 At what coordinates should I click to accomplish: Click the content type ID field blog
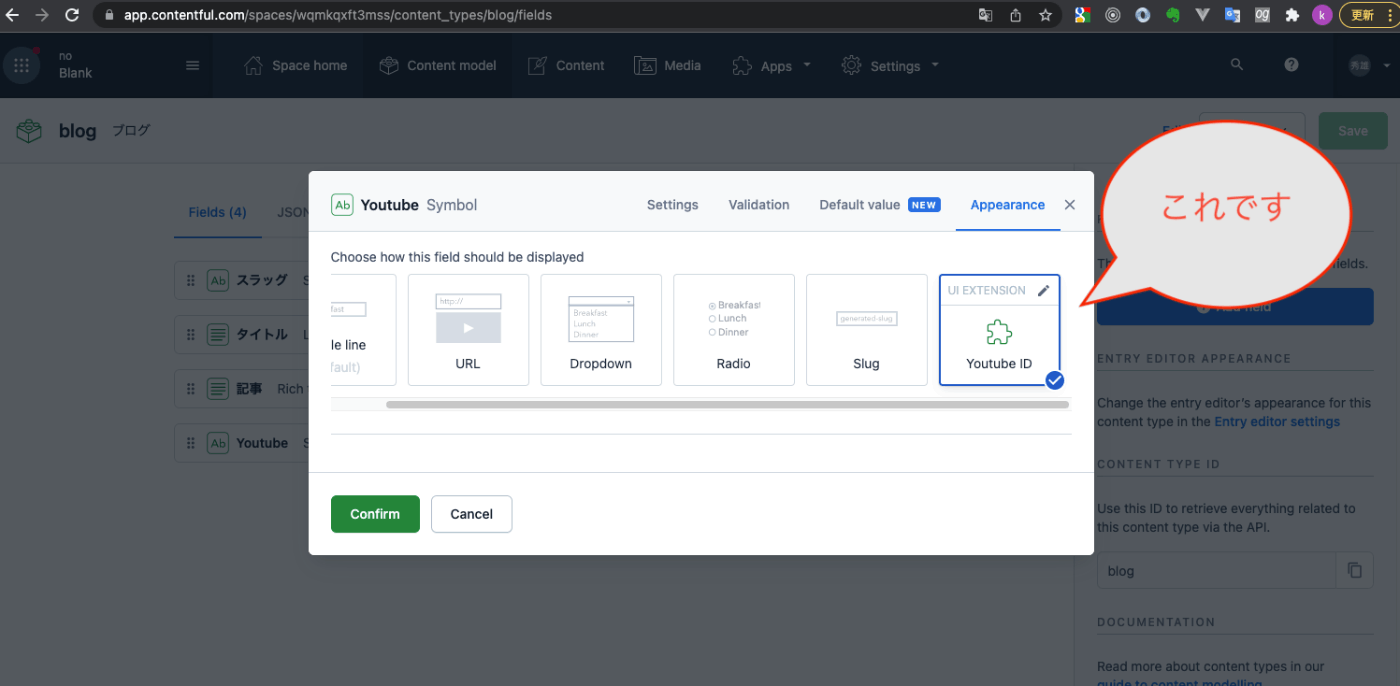(1217, 571)
